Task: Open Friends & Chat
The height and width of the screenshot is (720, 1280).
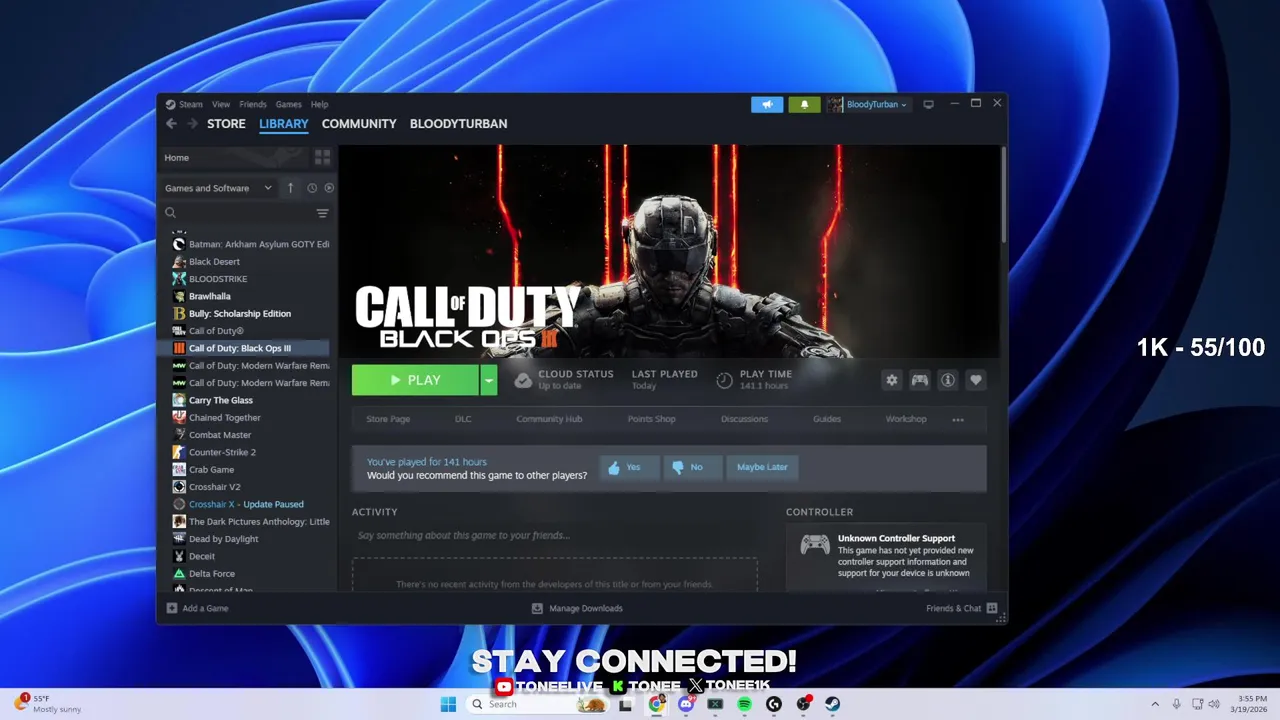Action: (961, 608)
